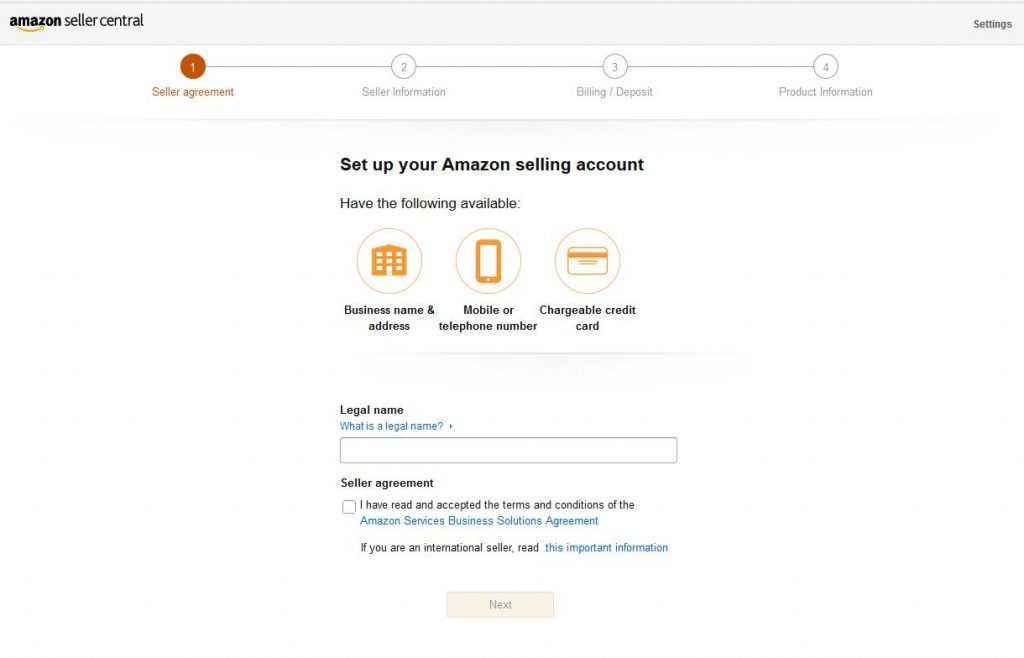
Task: Select step 4 circle in progress bar
Action: pyautogui.click(x=826, y=67)
